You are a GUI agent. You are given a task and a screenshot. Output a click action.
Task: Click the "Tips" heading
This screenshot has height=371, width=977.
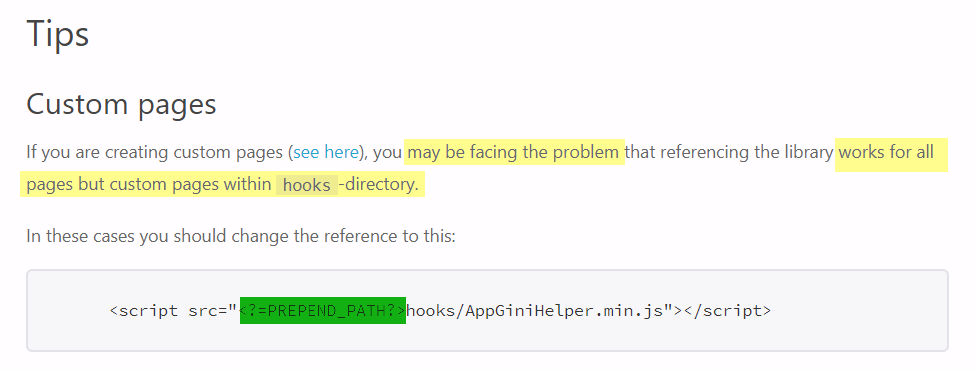58,34
